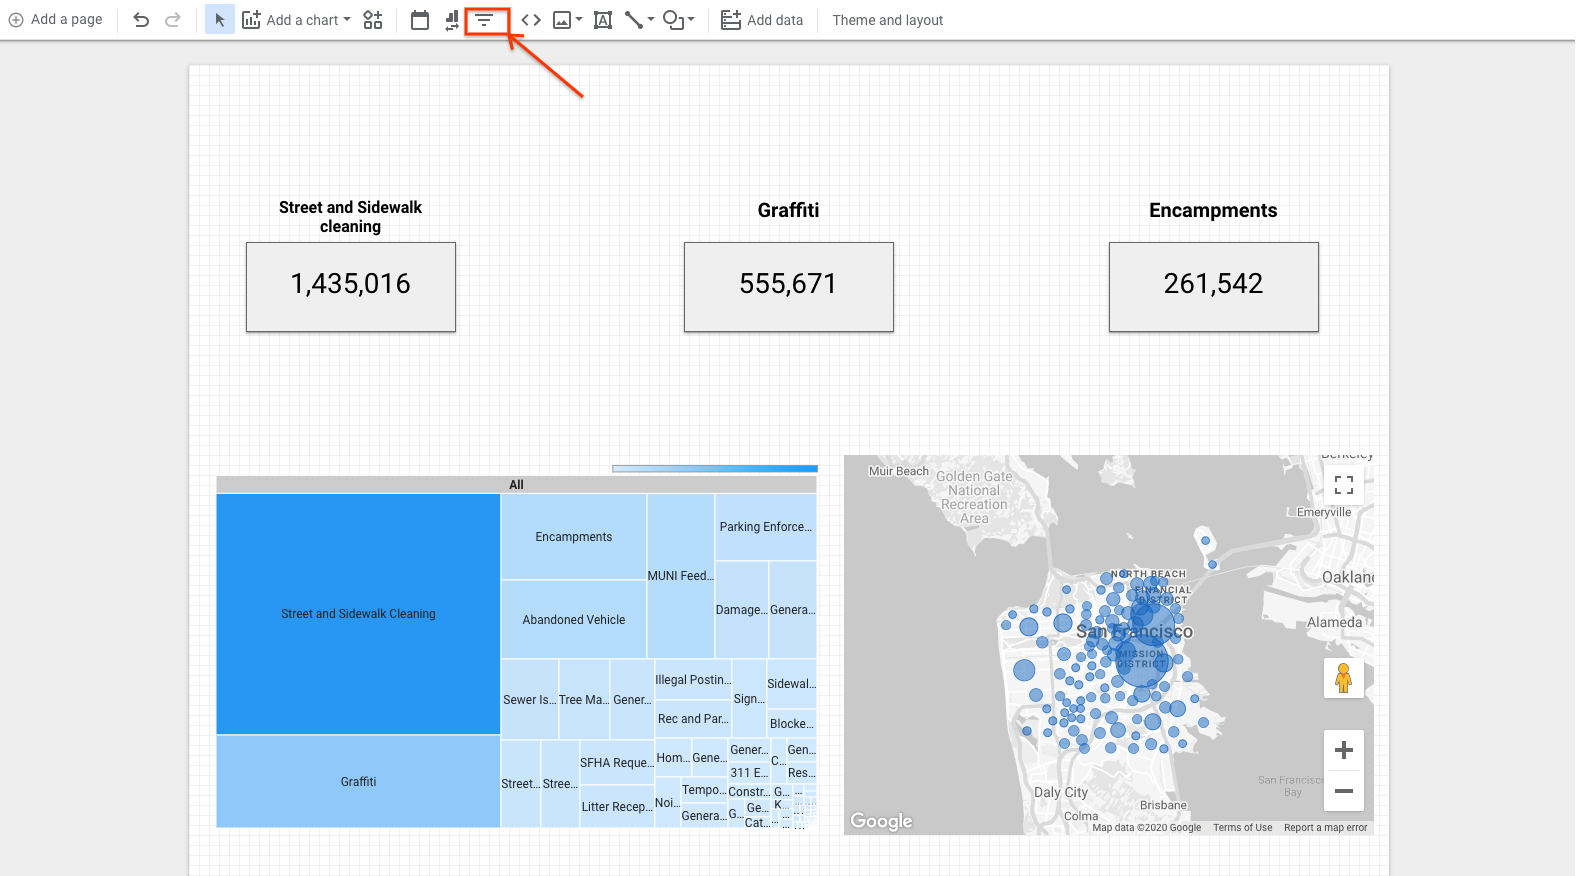The image size is (1576, 876).
Task: Open the Add a chart dropdown
Action: 297,20
